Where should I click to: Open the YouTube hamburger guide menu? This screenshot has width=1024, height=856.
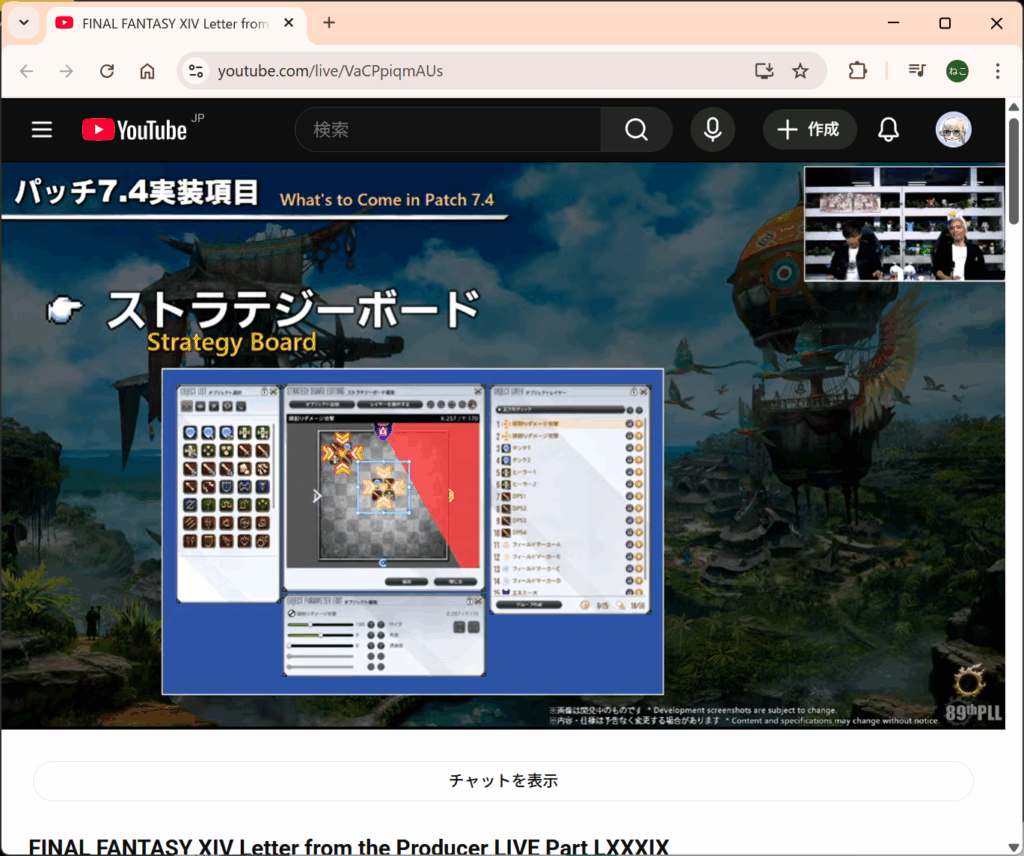[41, 130]
